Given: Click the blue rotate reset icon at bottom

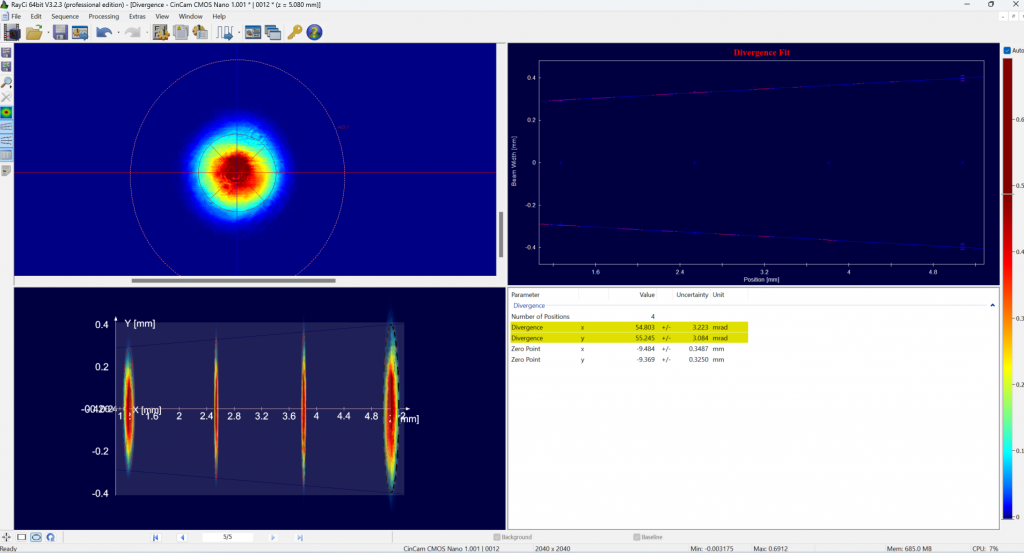Looking at the screenshot, I should point(50,537).
